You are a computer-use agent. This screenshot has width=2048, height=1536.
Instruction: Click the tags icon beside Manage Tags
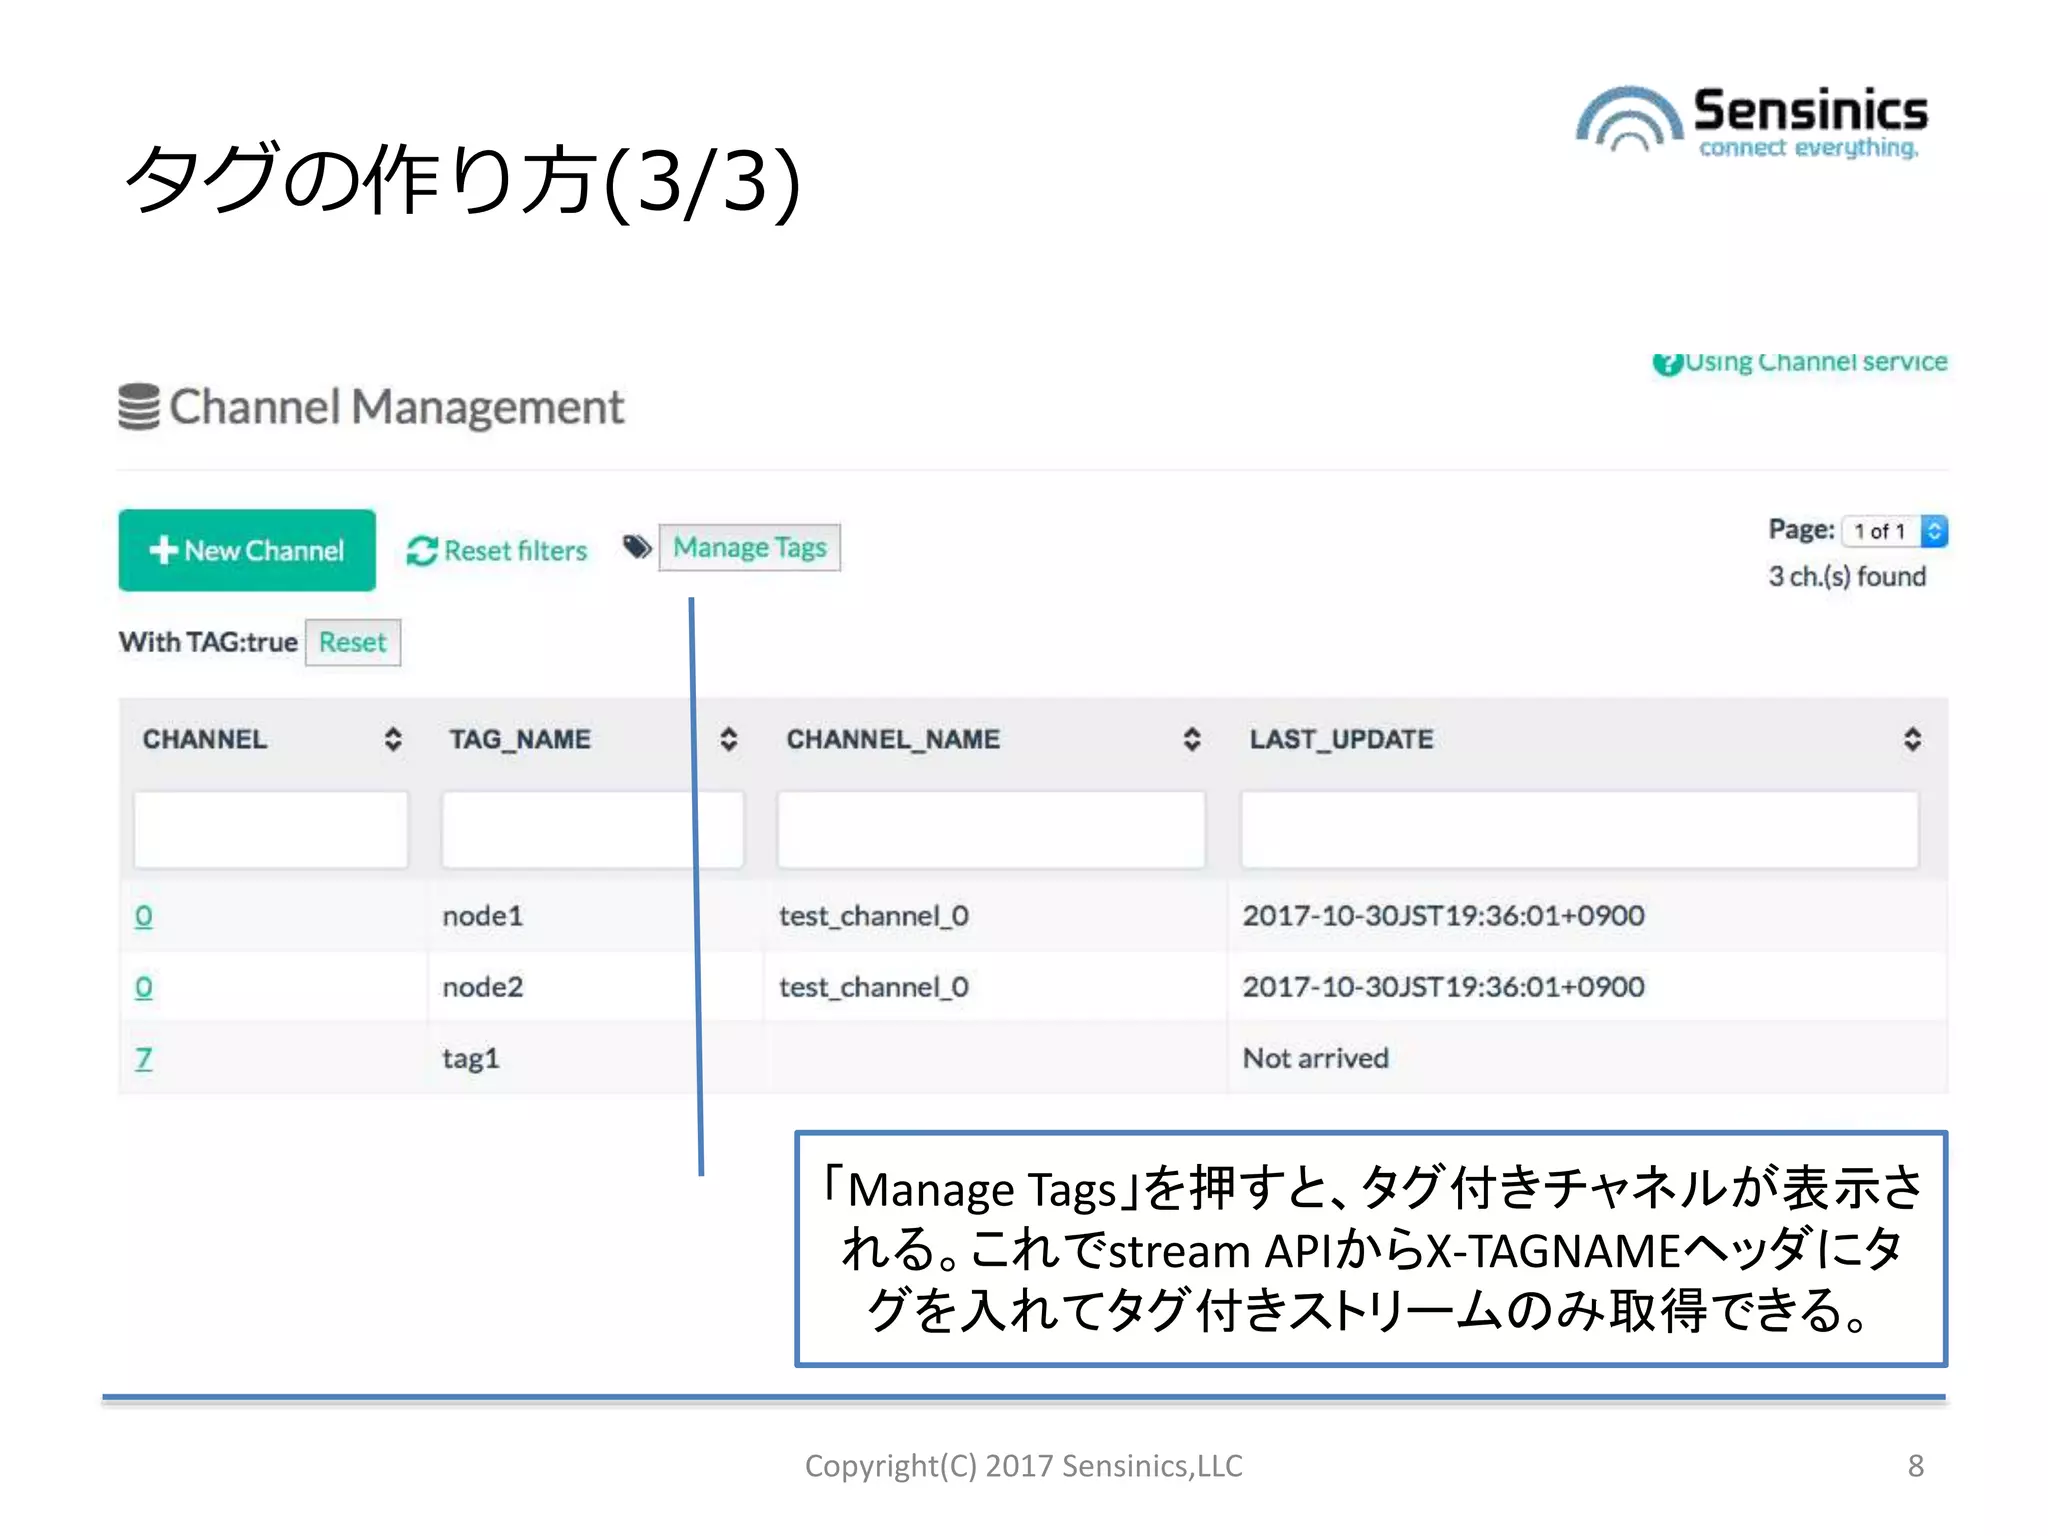pyautogui.click(x=636, y=547)
